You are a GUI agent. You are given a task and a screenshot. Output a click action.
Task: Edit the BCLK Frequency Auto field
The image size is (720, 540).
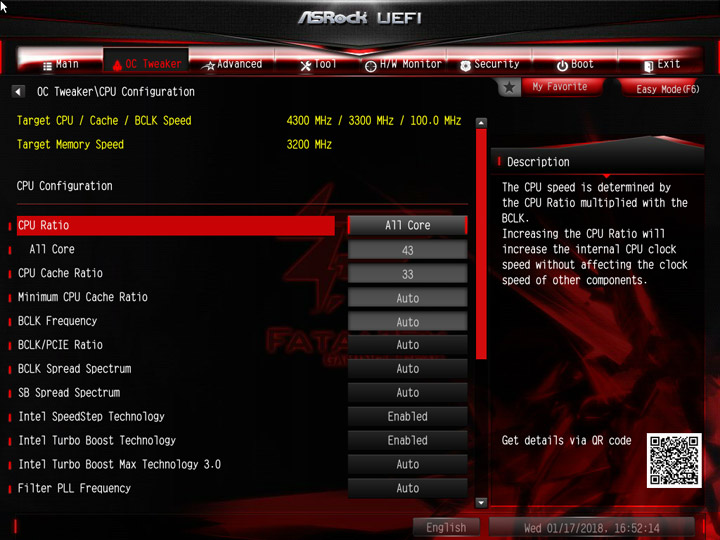407,322
